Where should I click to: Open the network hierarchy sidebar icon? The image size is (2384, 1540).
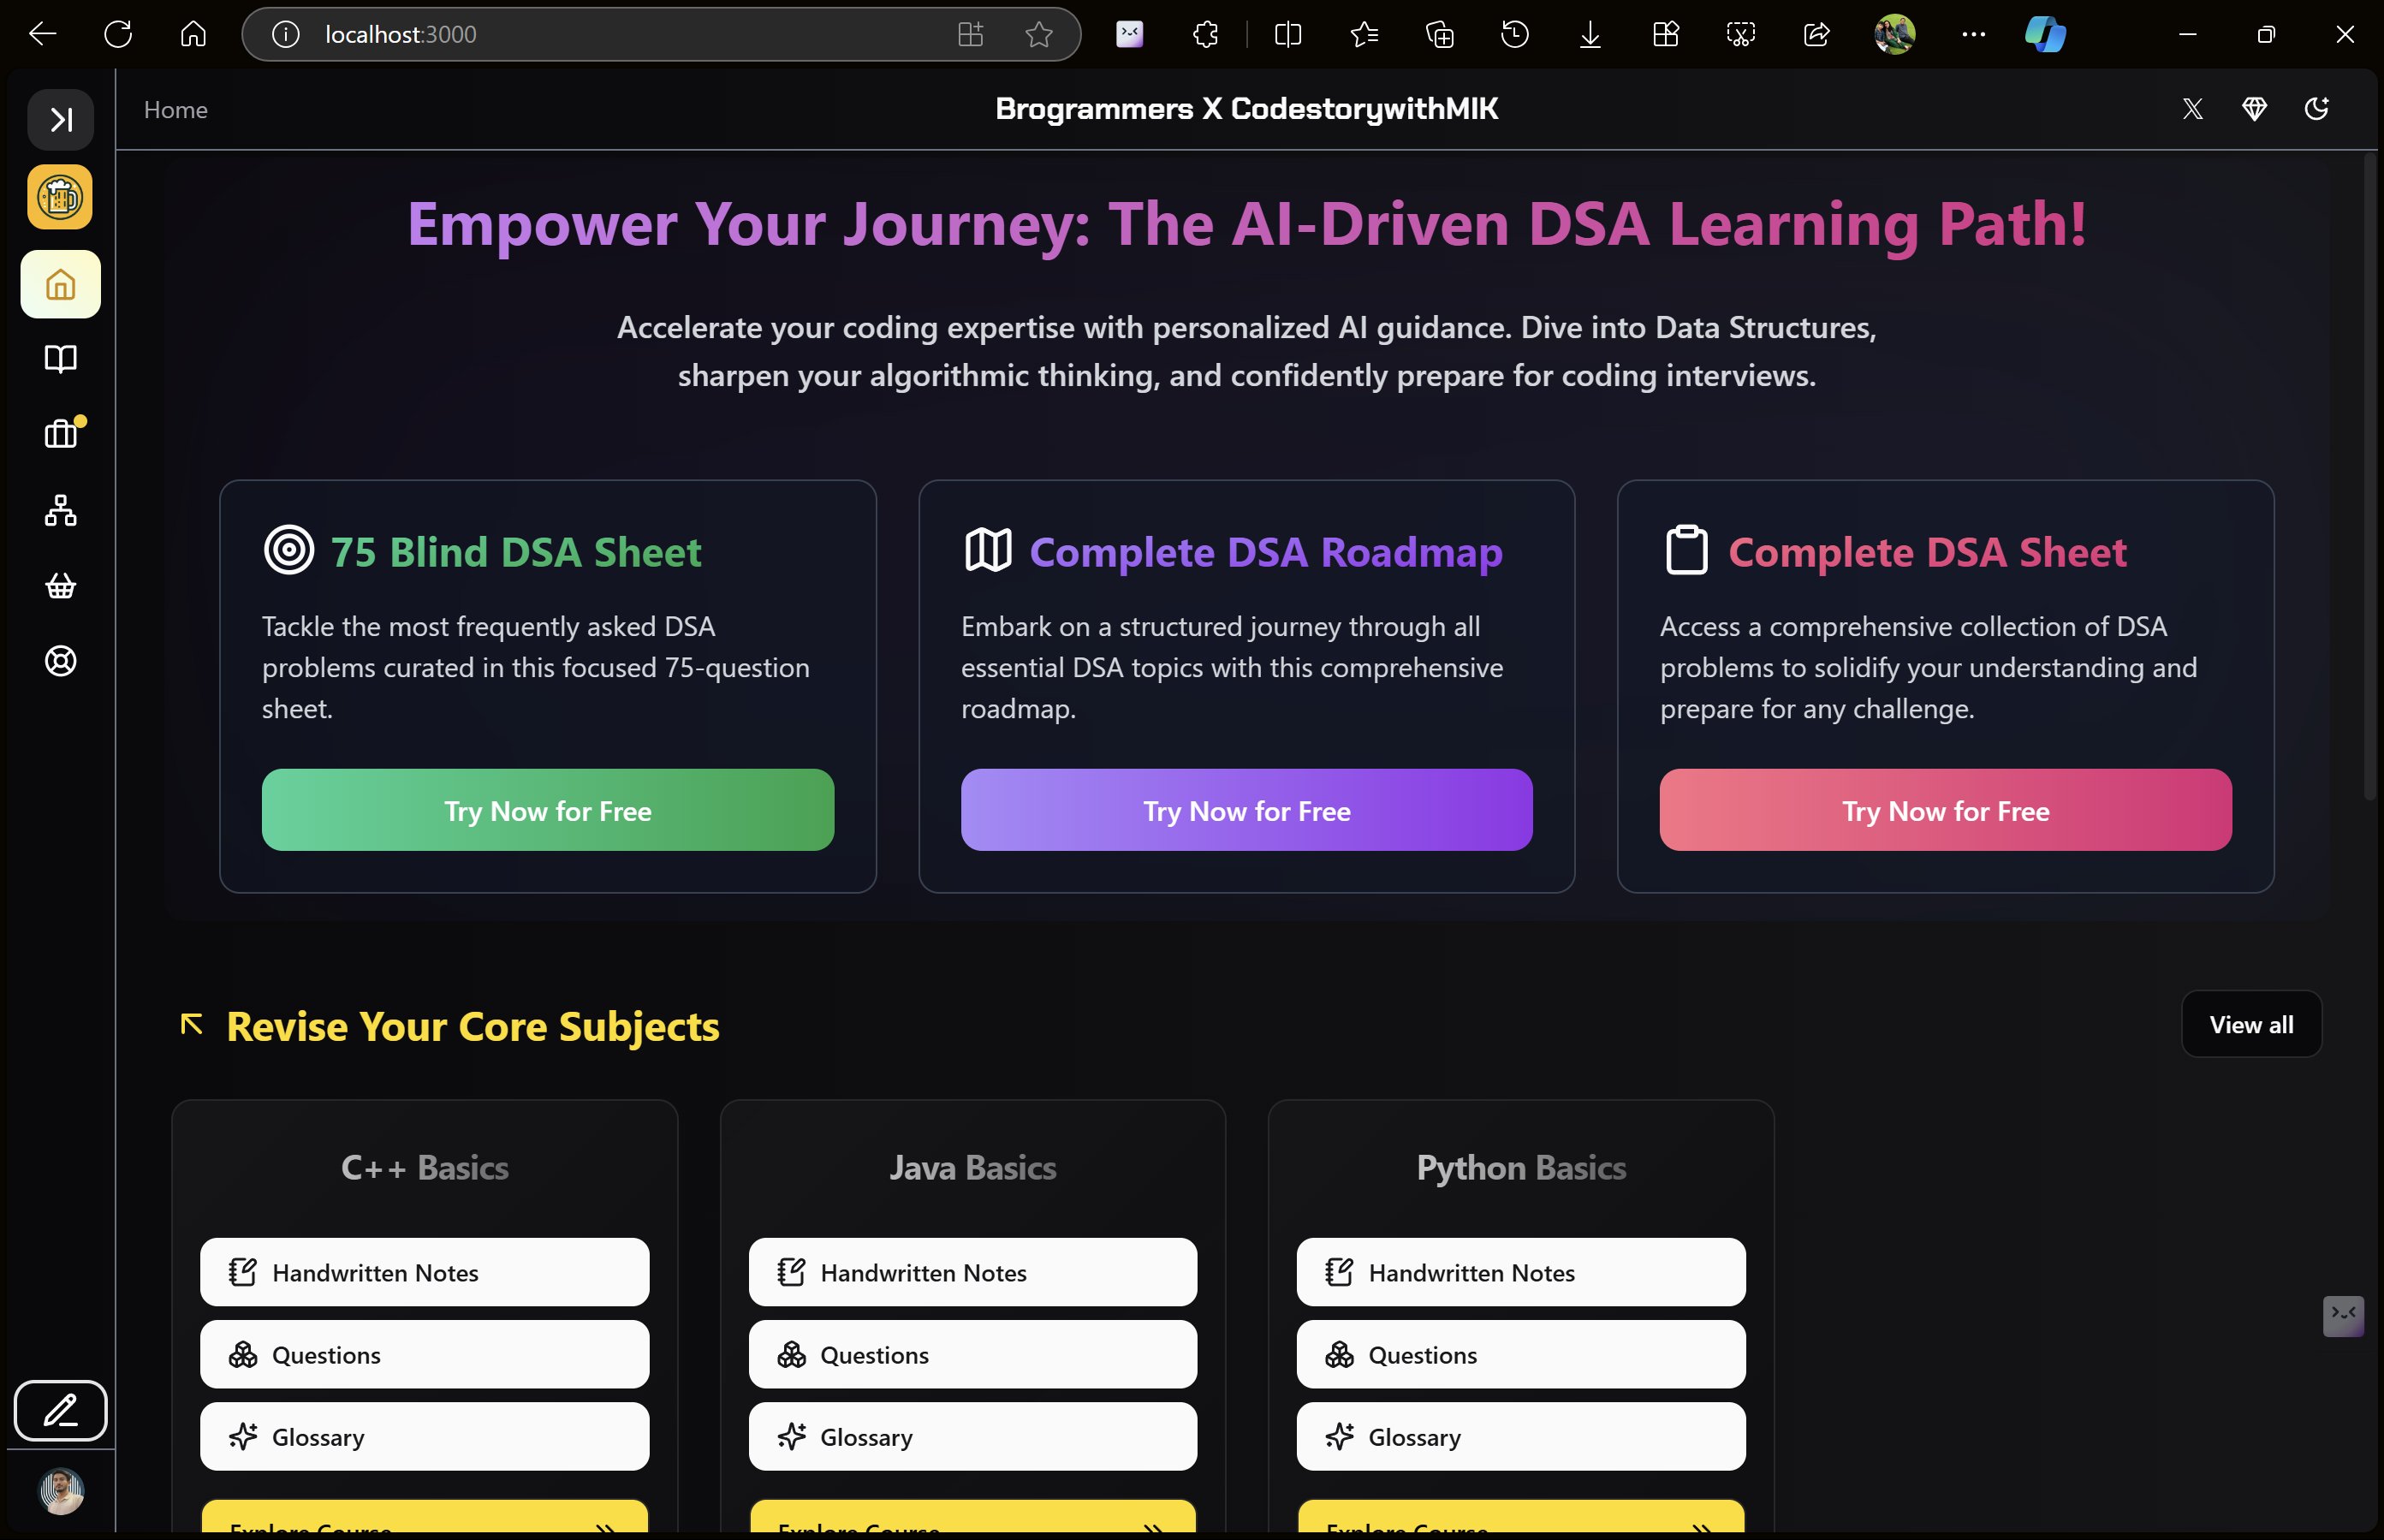tap(60, 510)
